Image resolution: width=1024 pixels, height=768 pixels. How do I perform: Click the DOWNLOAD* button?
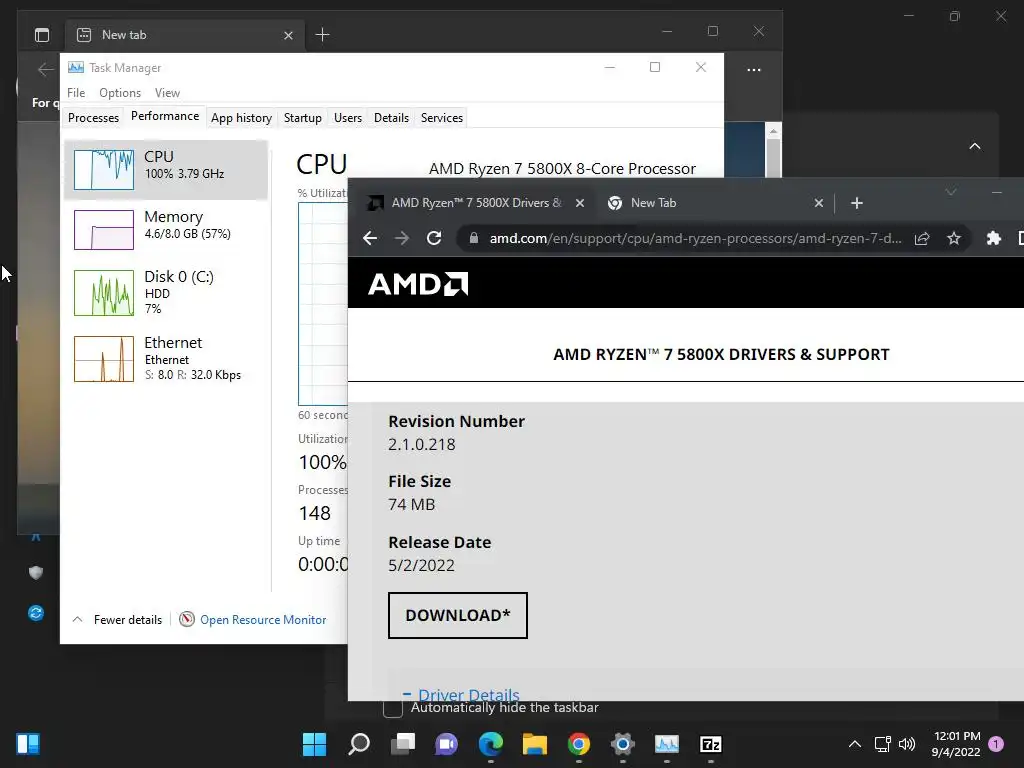tap(457, 615)
